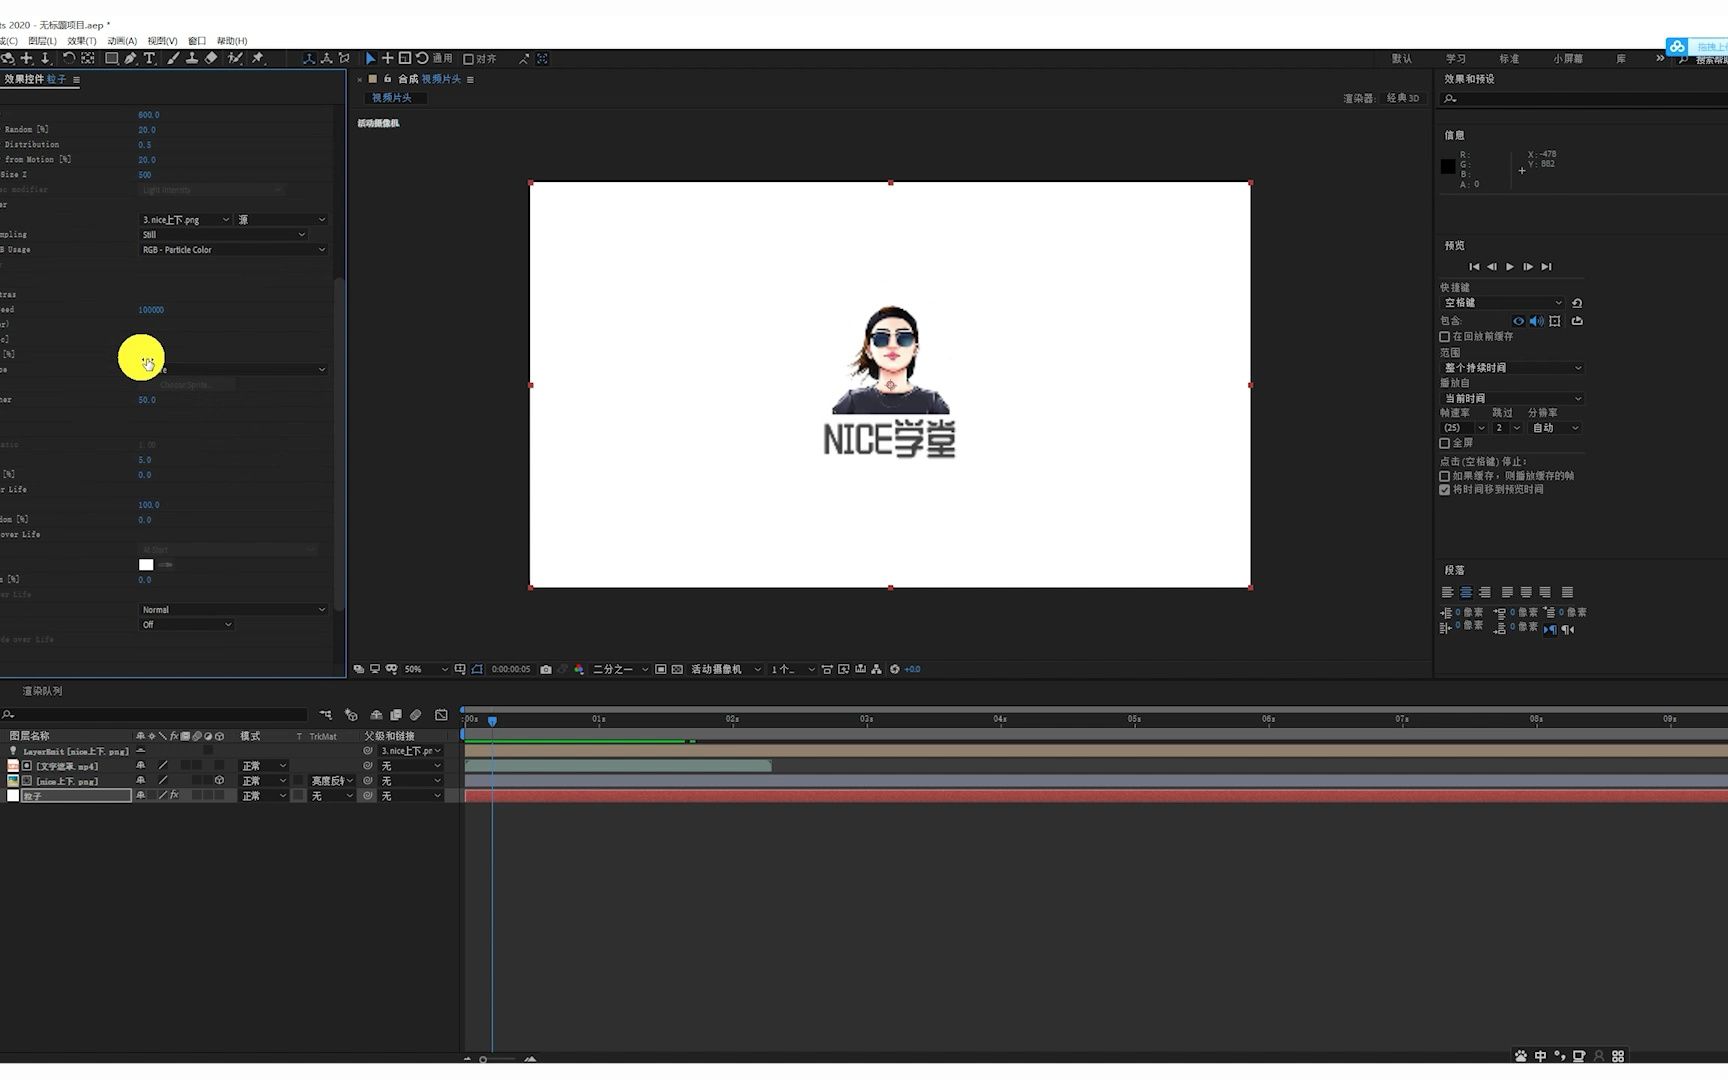Open the 帮助(H) menu
1728x1080 pixels.
[232, 41]
